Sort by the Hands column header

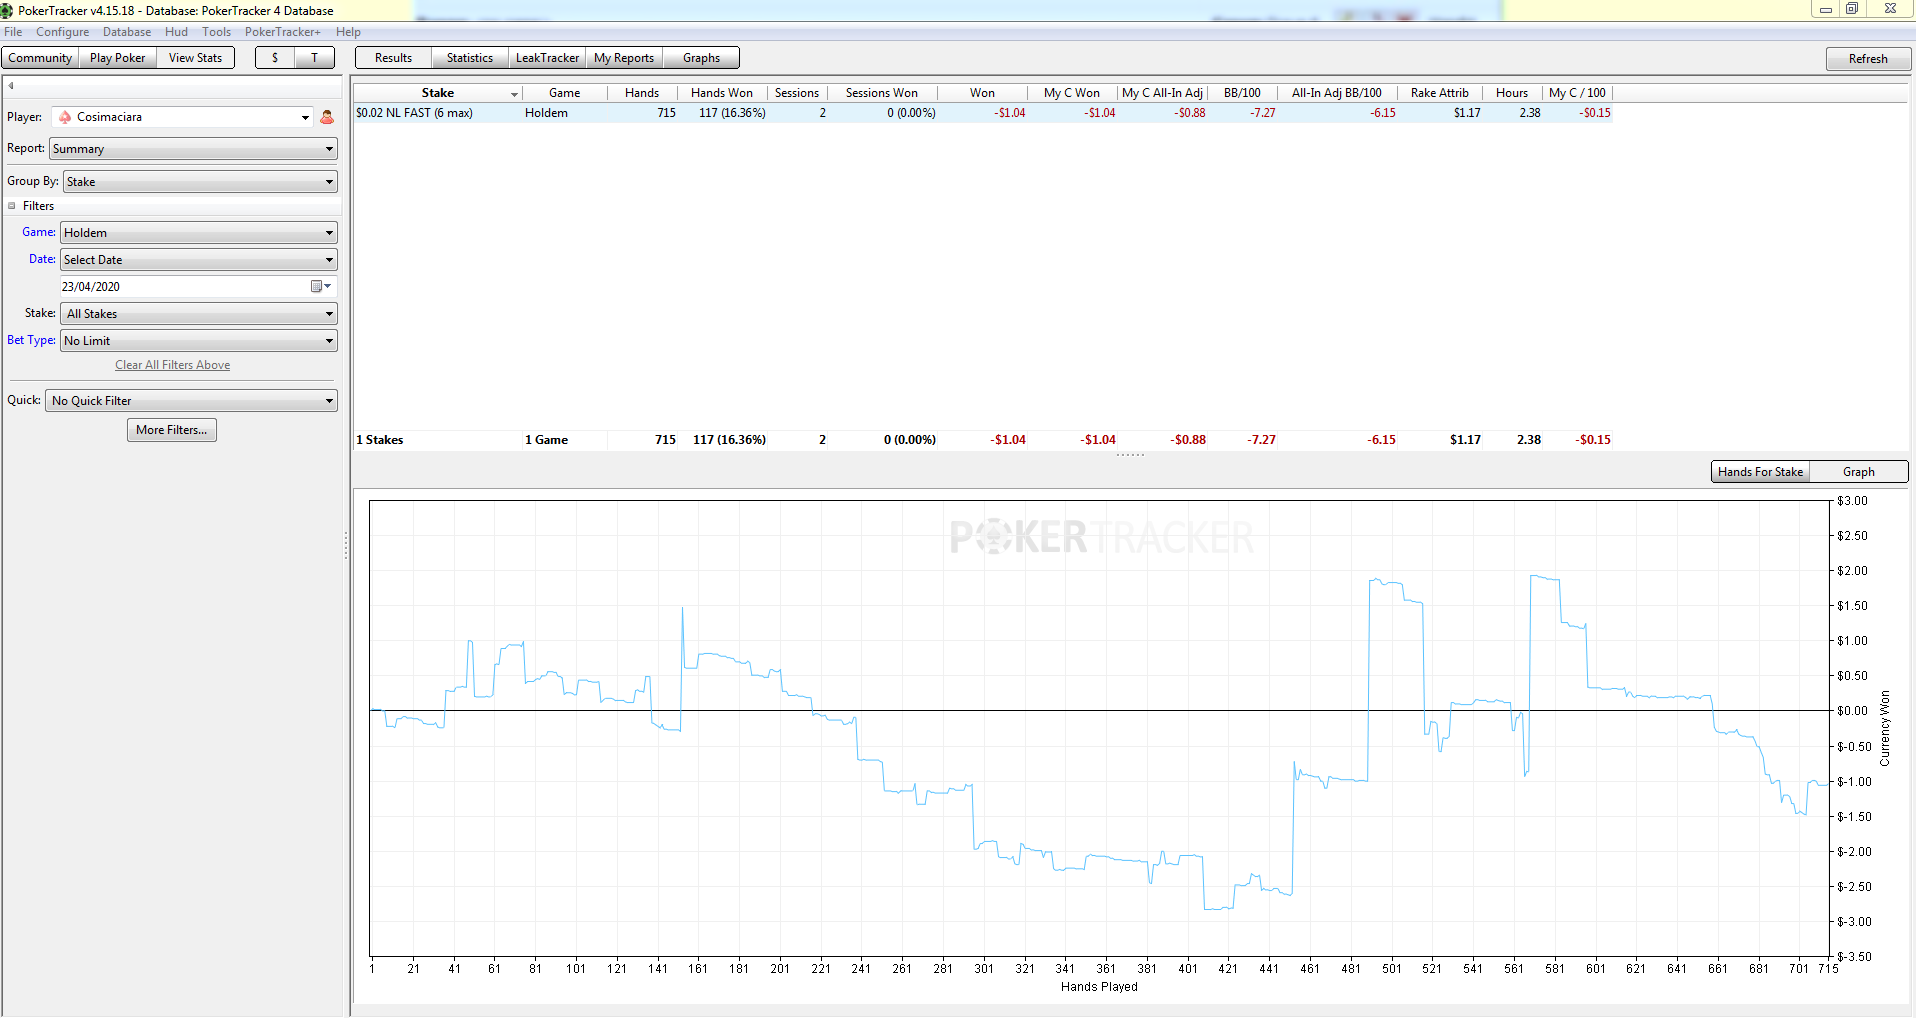642,93
